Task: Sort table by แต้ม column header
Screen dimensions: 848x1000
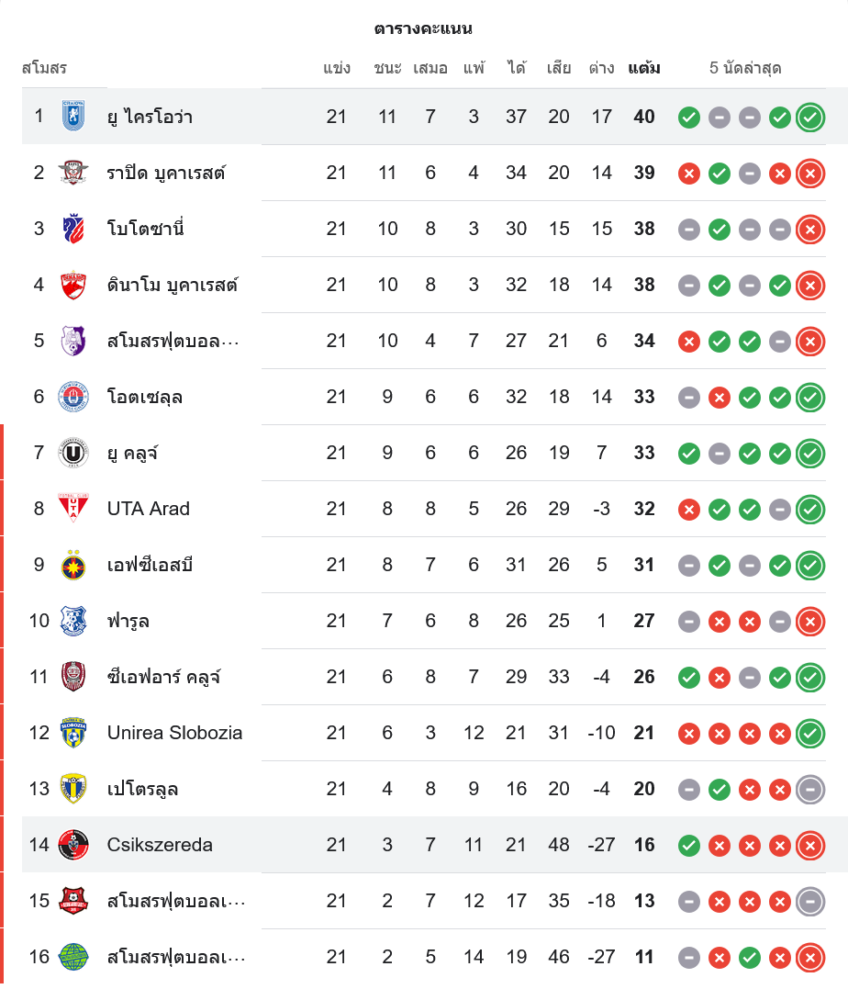Action: [x=644, y=69]
